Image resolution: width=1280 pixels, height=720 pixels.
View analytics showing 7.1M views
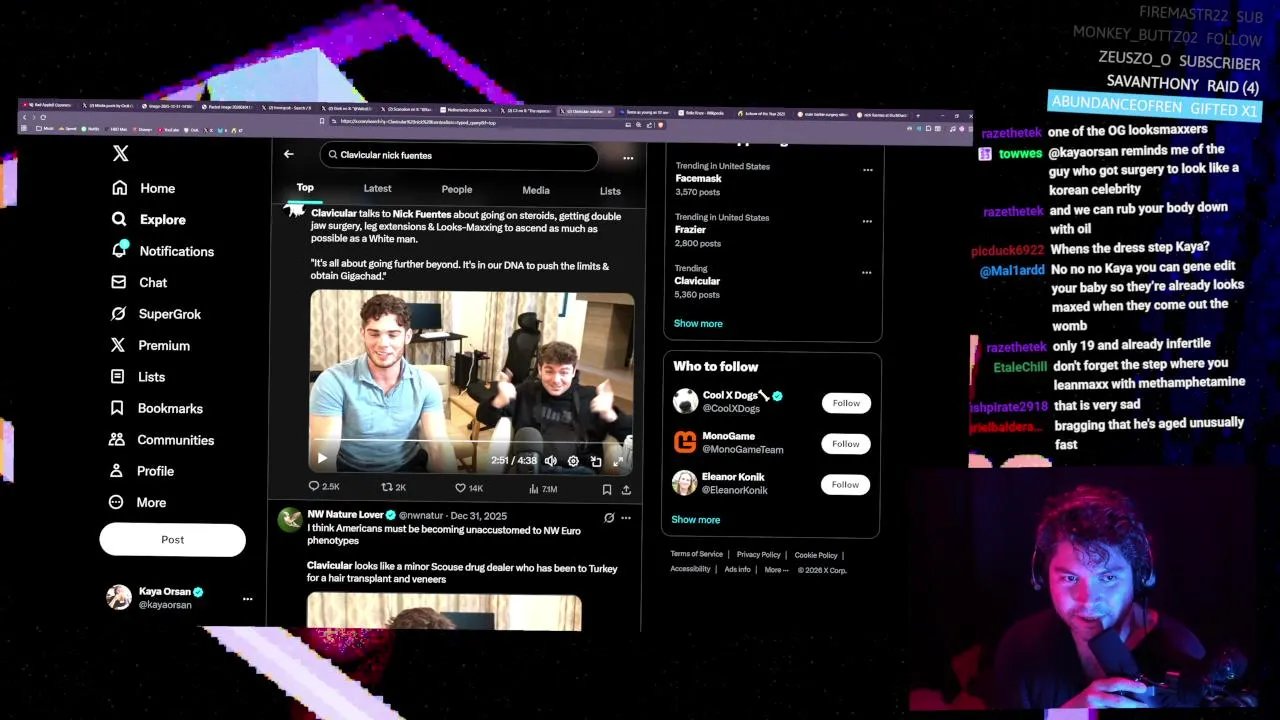click(542, 489)
